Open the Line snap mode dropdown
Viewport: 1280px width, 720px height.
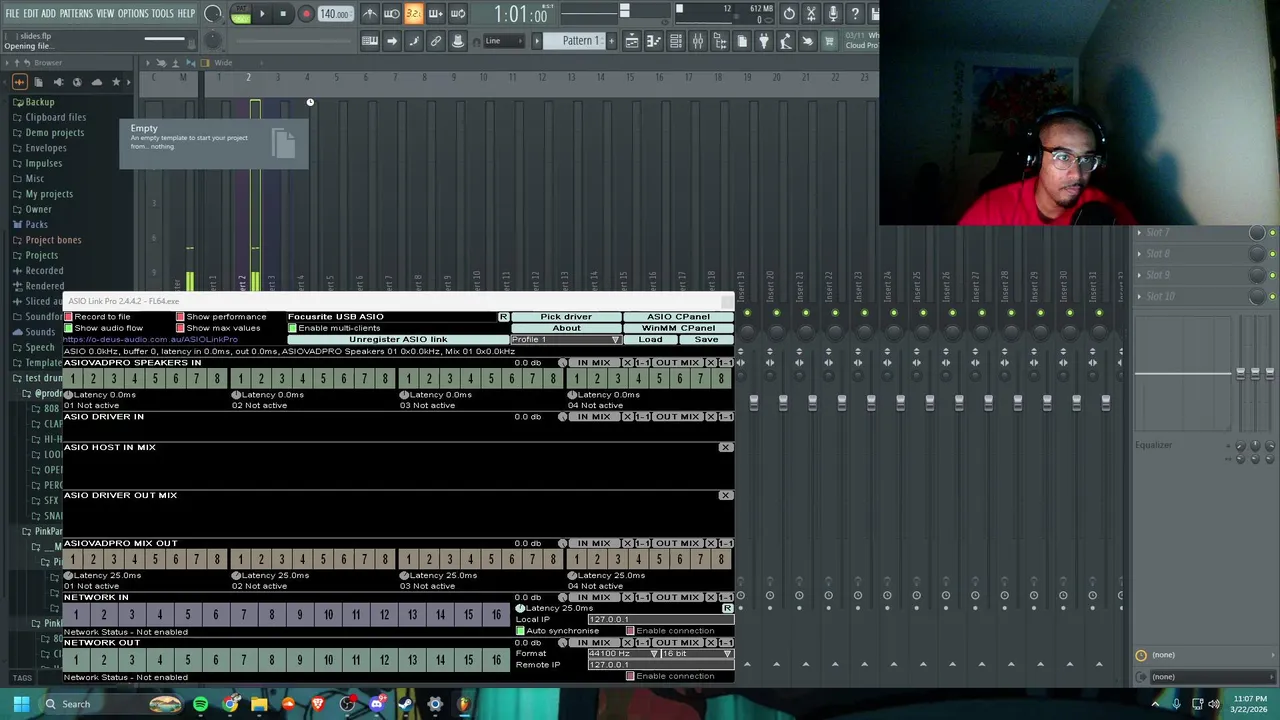coord(503,41)
